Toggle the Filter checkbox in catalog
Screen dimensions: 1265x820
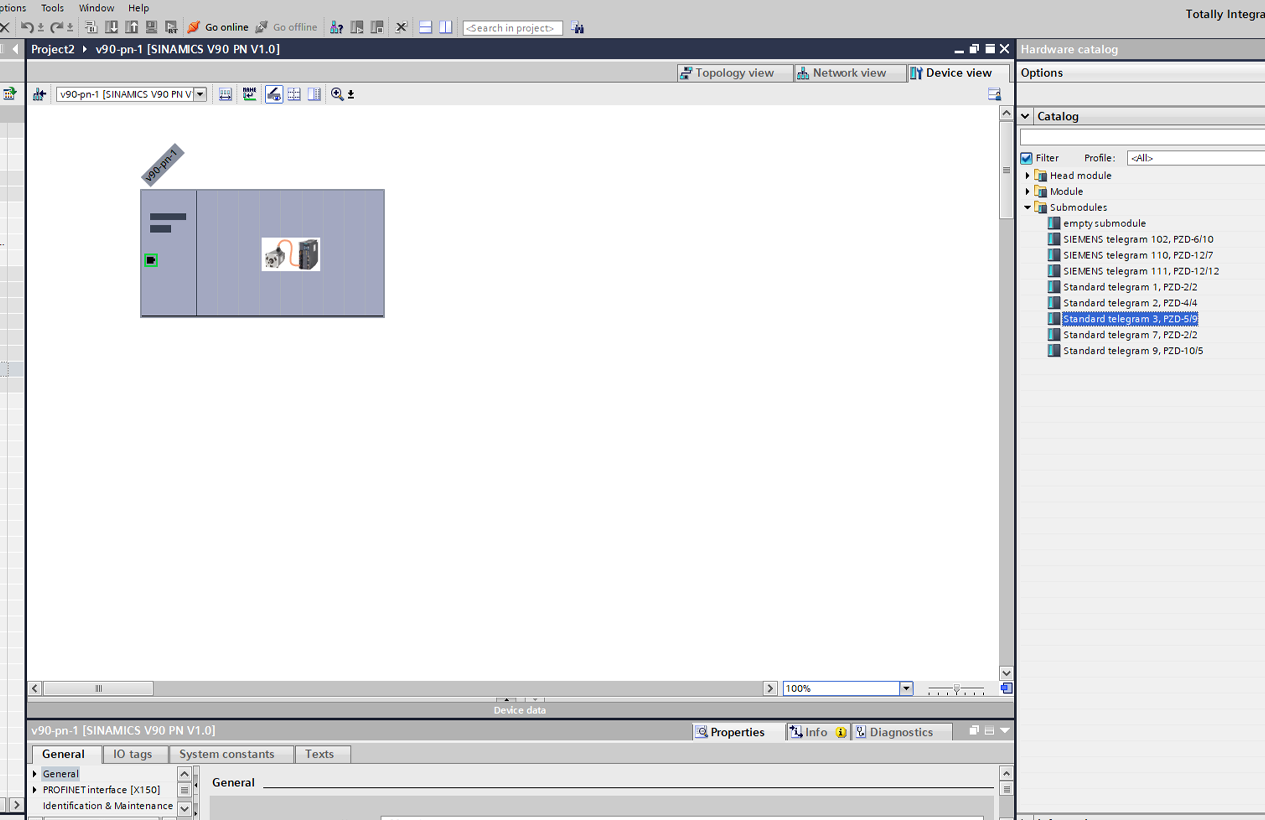click(x=1026, y=158)
